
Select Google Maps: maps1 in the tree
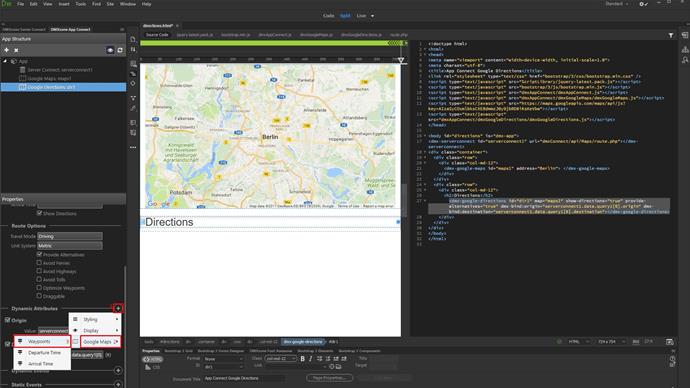pos(49,78)
